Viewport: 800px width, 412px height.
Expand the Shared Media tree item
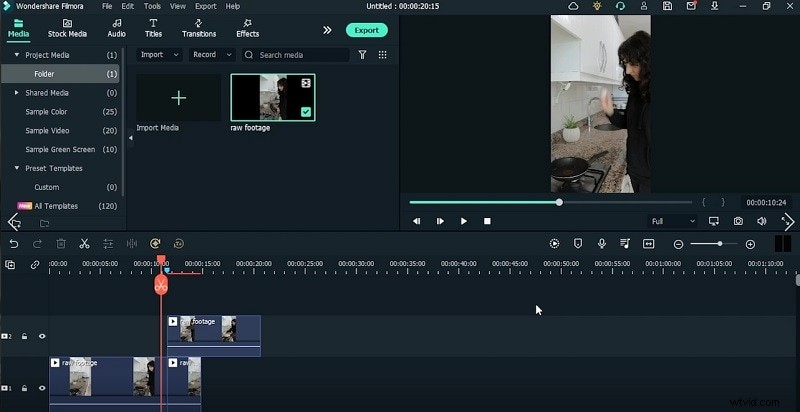[x=17, y=93]
